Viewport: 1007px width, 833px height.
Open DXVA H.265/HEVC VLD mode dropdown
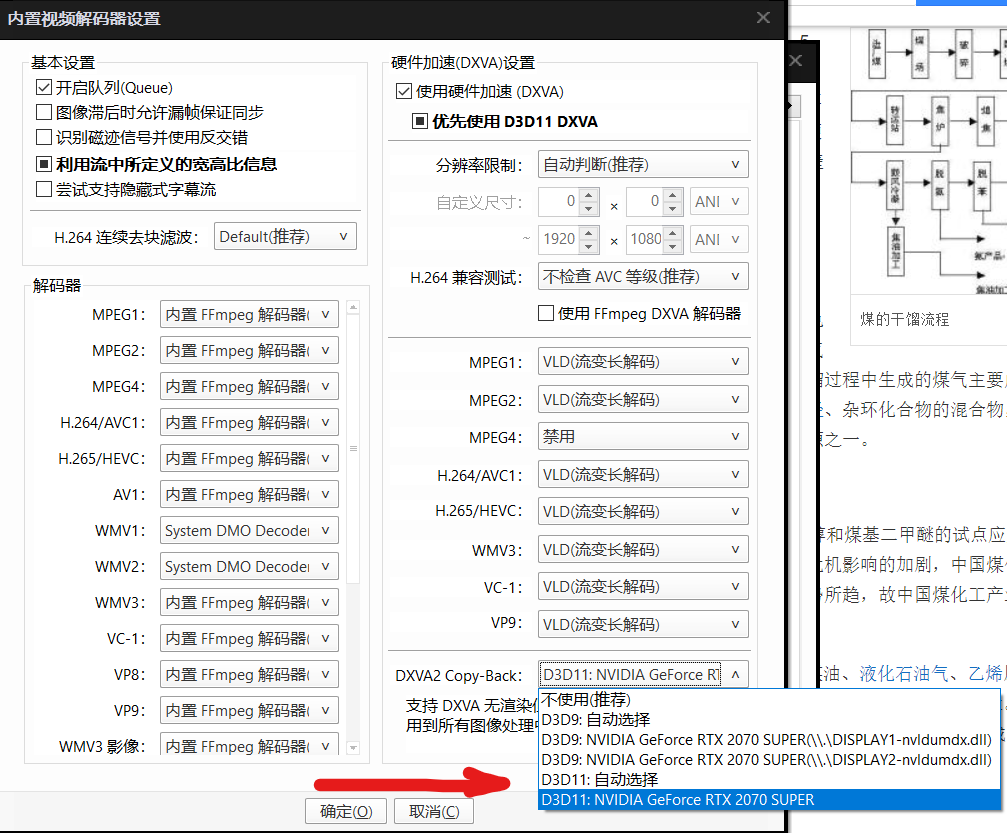[x=643, y=511]
